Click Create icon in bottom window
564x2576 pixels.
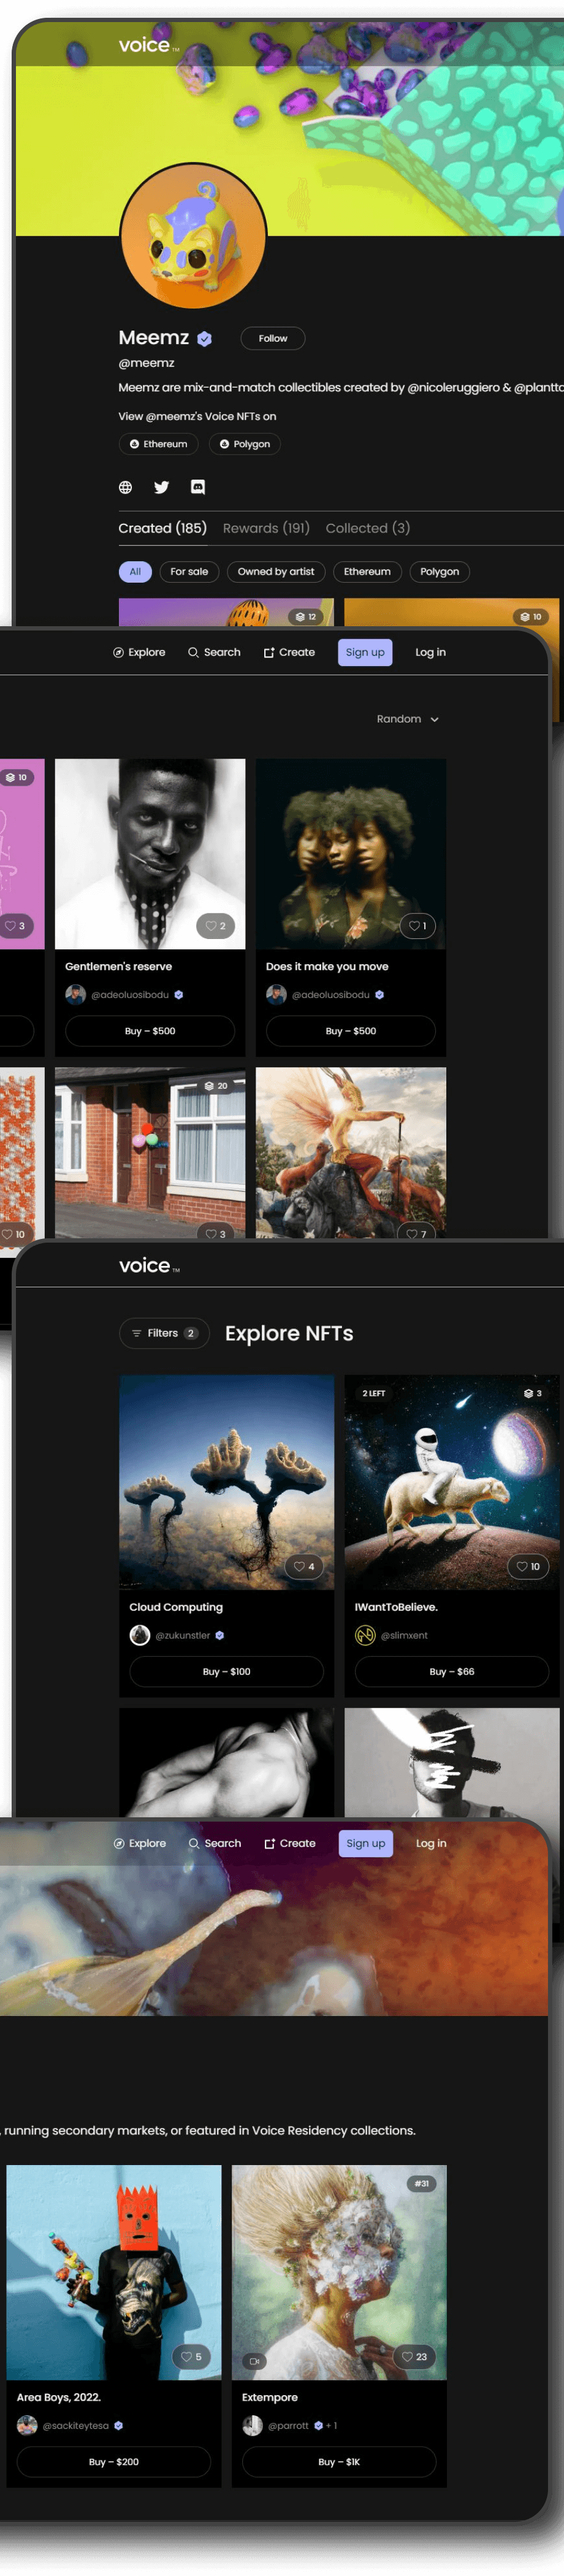click(x=269, y=1843)
